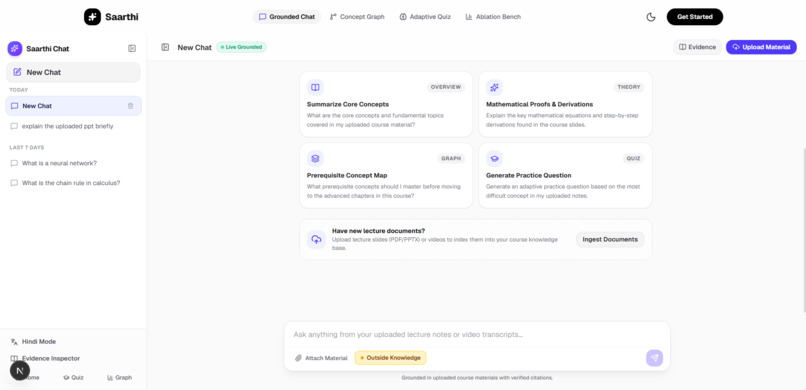Open the Evidence panel button

tap(697, 47)
